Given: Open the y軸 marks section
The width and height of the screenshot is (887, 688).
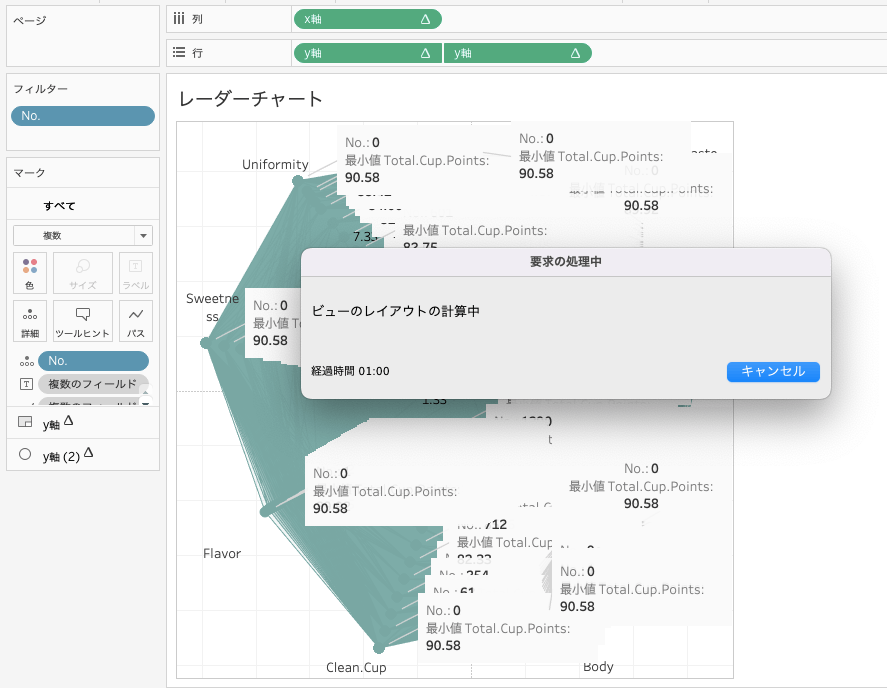Looking at the screenshot, I should 83,423.
